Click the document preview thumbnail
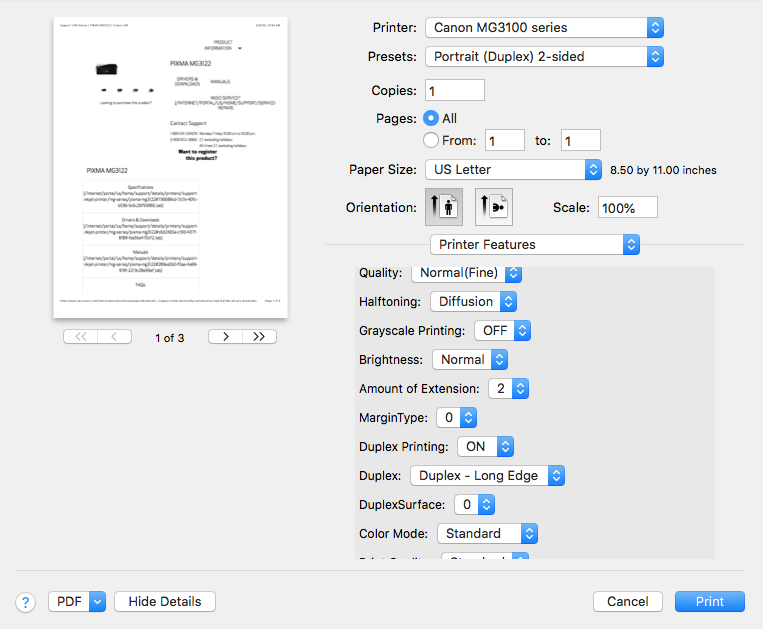Viewport: 763px width, 629px height. click(170, 168)
